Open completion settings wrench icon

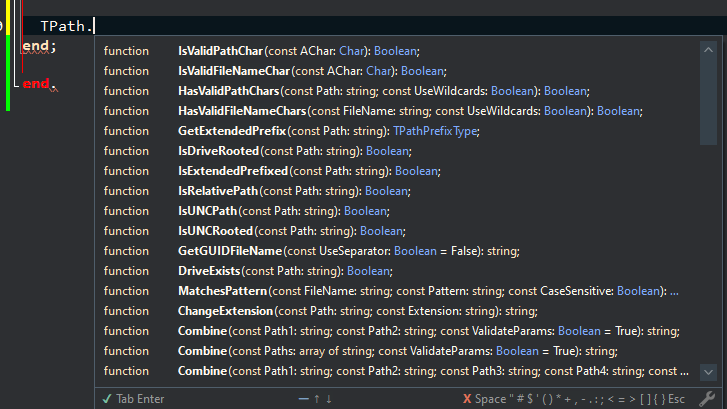[x=707, y=399]
